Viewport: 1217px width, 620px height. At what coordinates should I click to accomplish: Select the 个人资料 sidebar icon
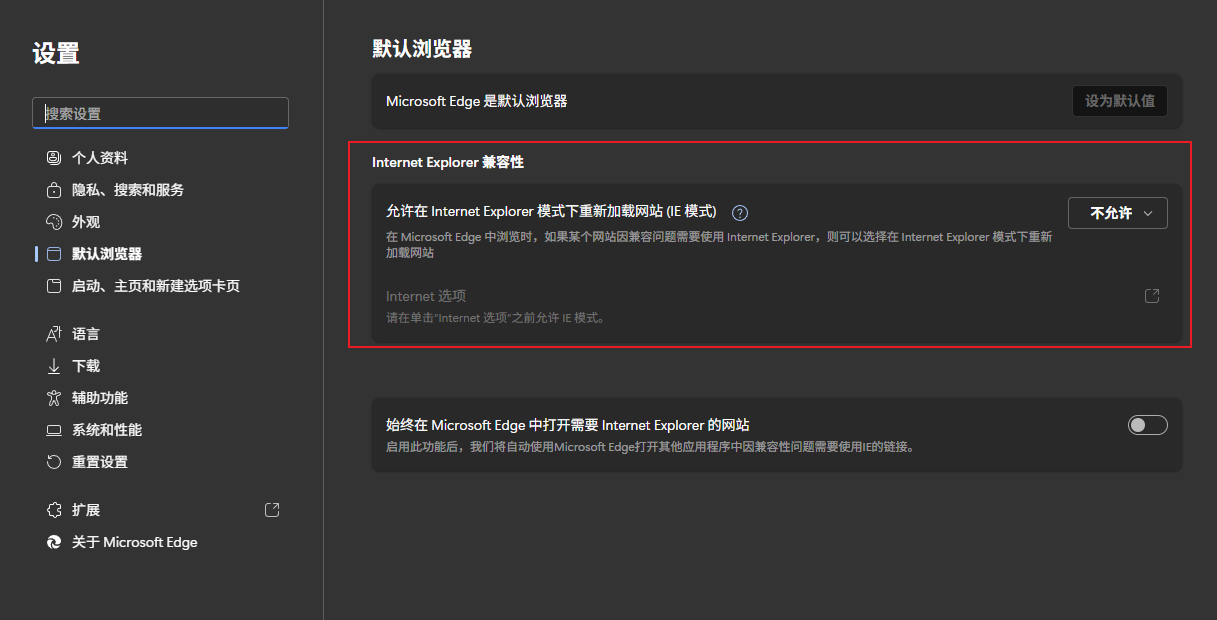click(53, 157)
